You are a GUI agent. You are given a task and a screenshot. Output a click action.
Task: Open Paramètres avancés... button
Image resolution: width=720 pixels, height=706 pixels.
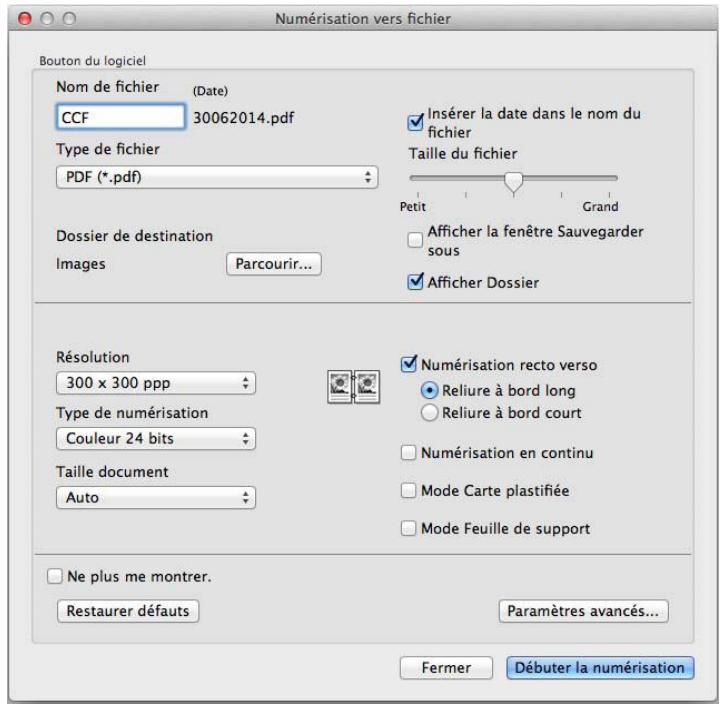(x=583, y=611)
